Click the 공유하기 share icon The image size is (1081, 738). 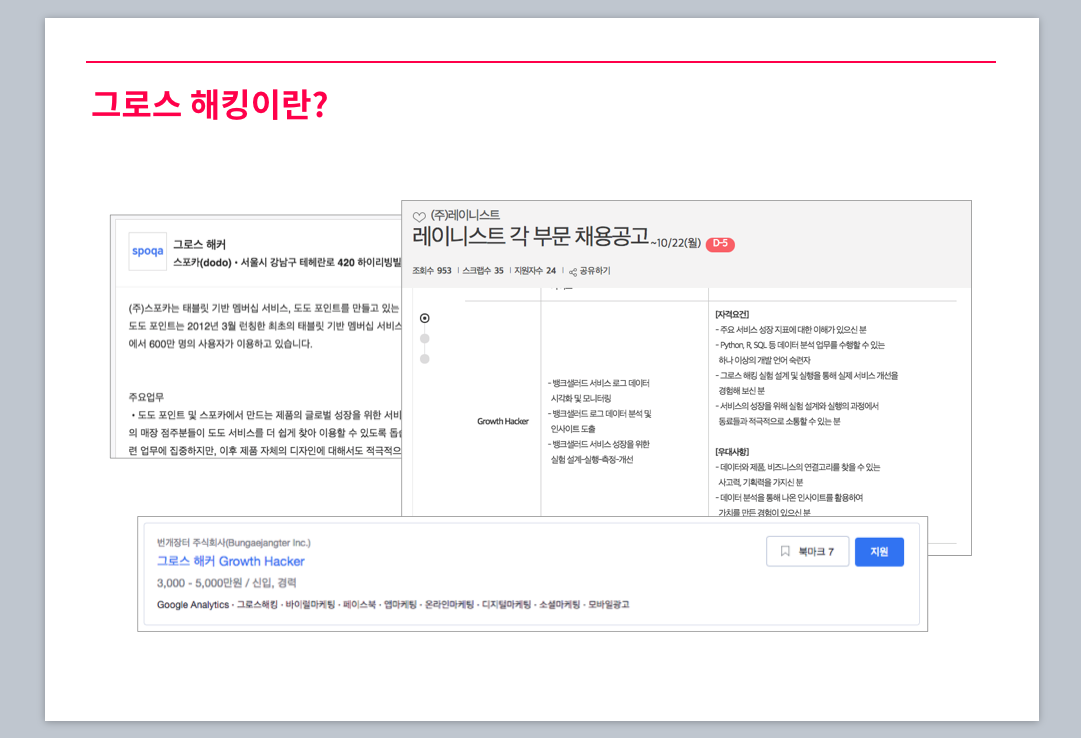575,270
